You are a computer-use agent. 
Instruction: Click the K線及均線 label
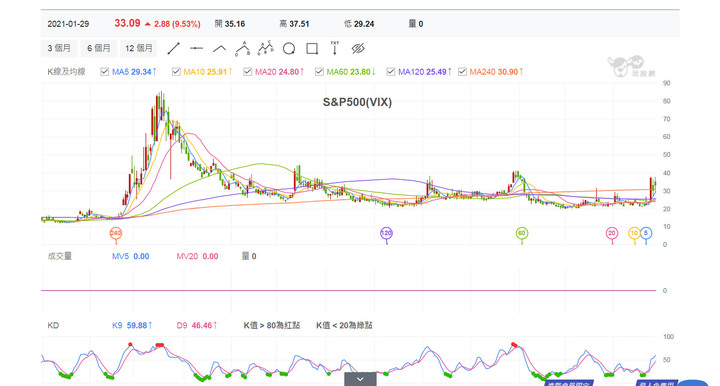pyautogui.click(x=67, y=72)
